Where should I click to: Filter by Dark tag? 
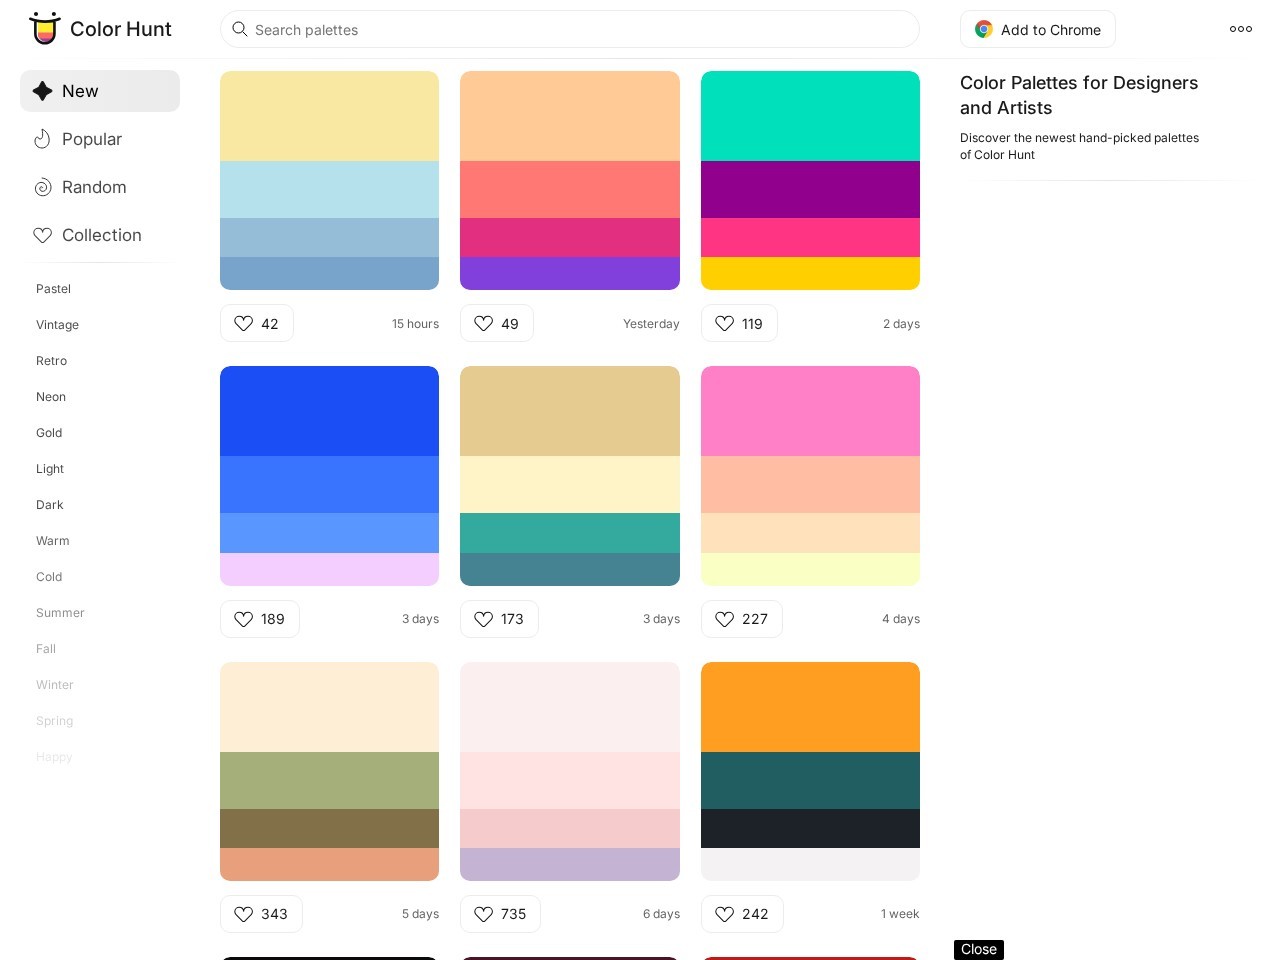pyautogui.click(x=50, y=505)
